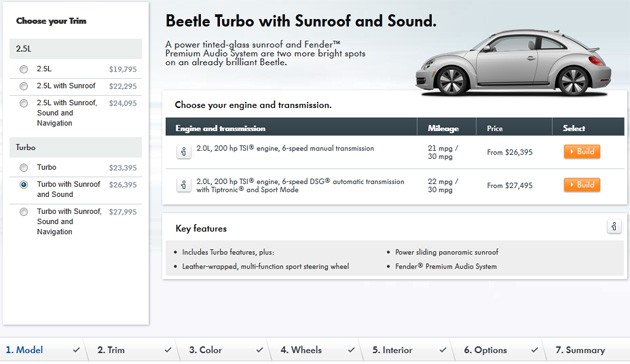The height and width of the screenshot is (364, 630).
Task: Click the Price column header
Action: pyautogui.click(x=495, y=129)
